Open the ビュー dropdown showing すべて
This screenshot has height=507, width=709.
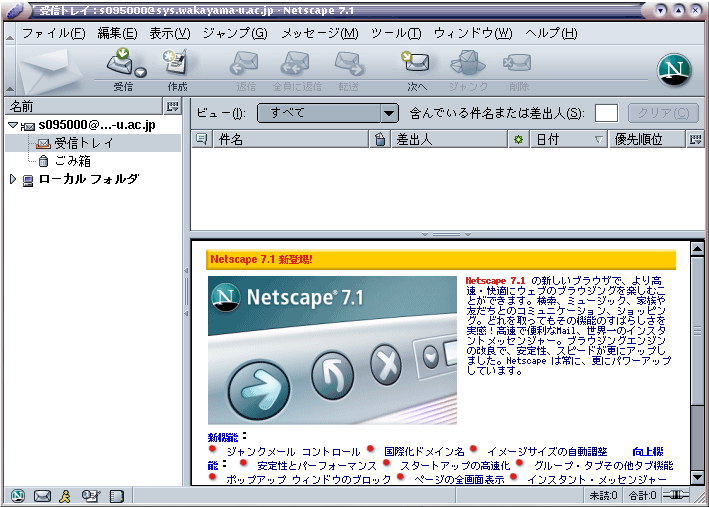point(328,113)
